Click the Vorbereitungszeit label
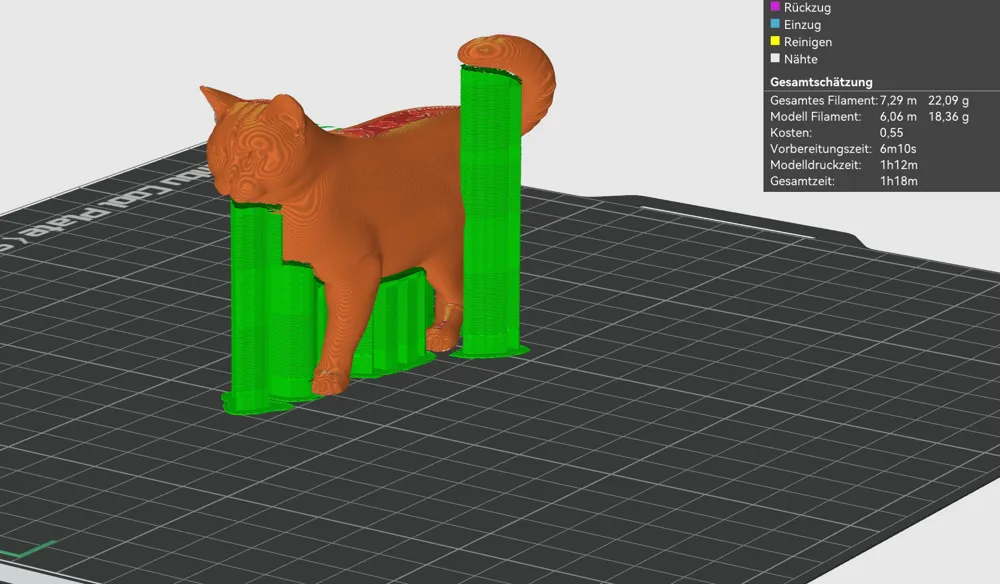The width and height of the screenshot is (1000, 584). click(820, 149)
